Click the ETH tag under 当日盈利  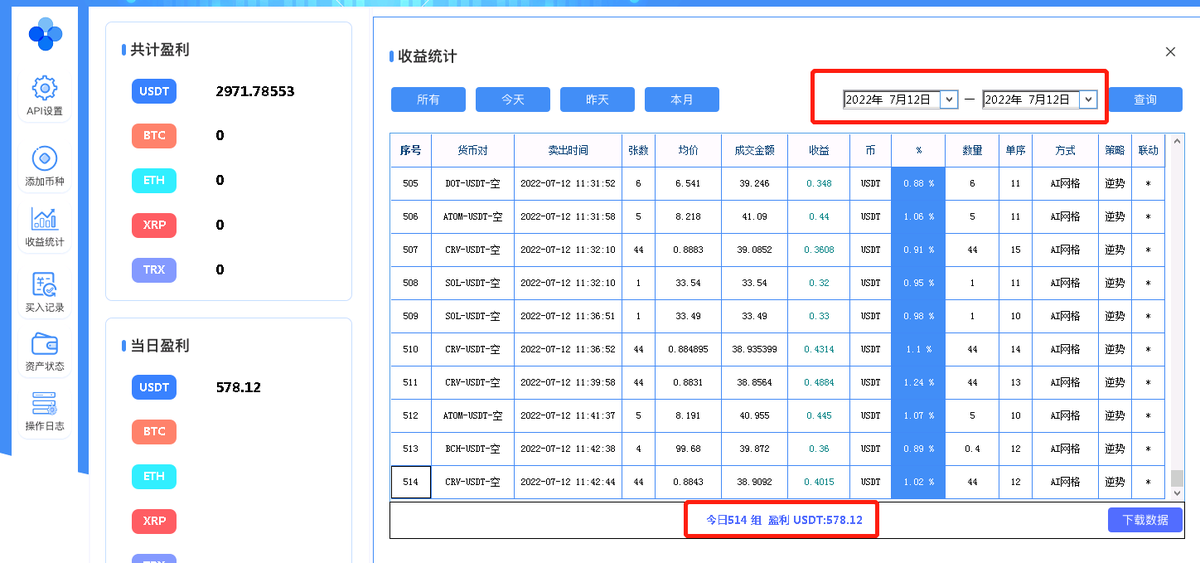pyautogui.click(x=154, y=476)
